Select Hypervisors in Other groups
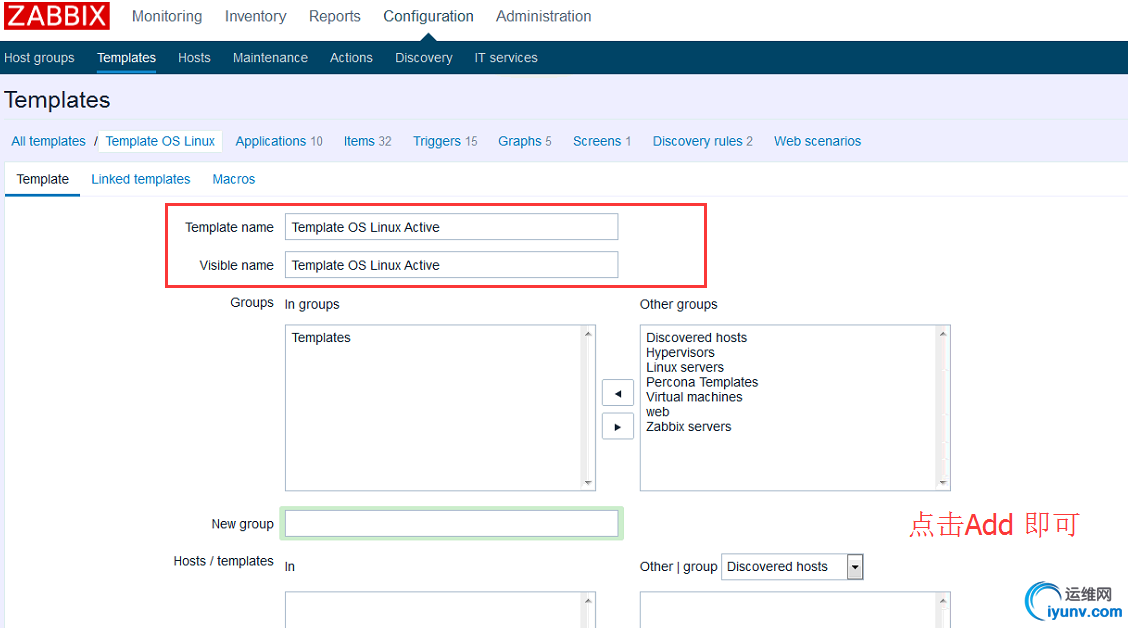 coord(680,352)
